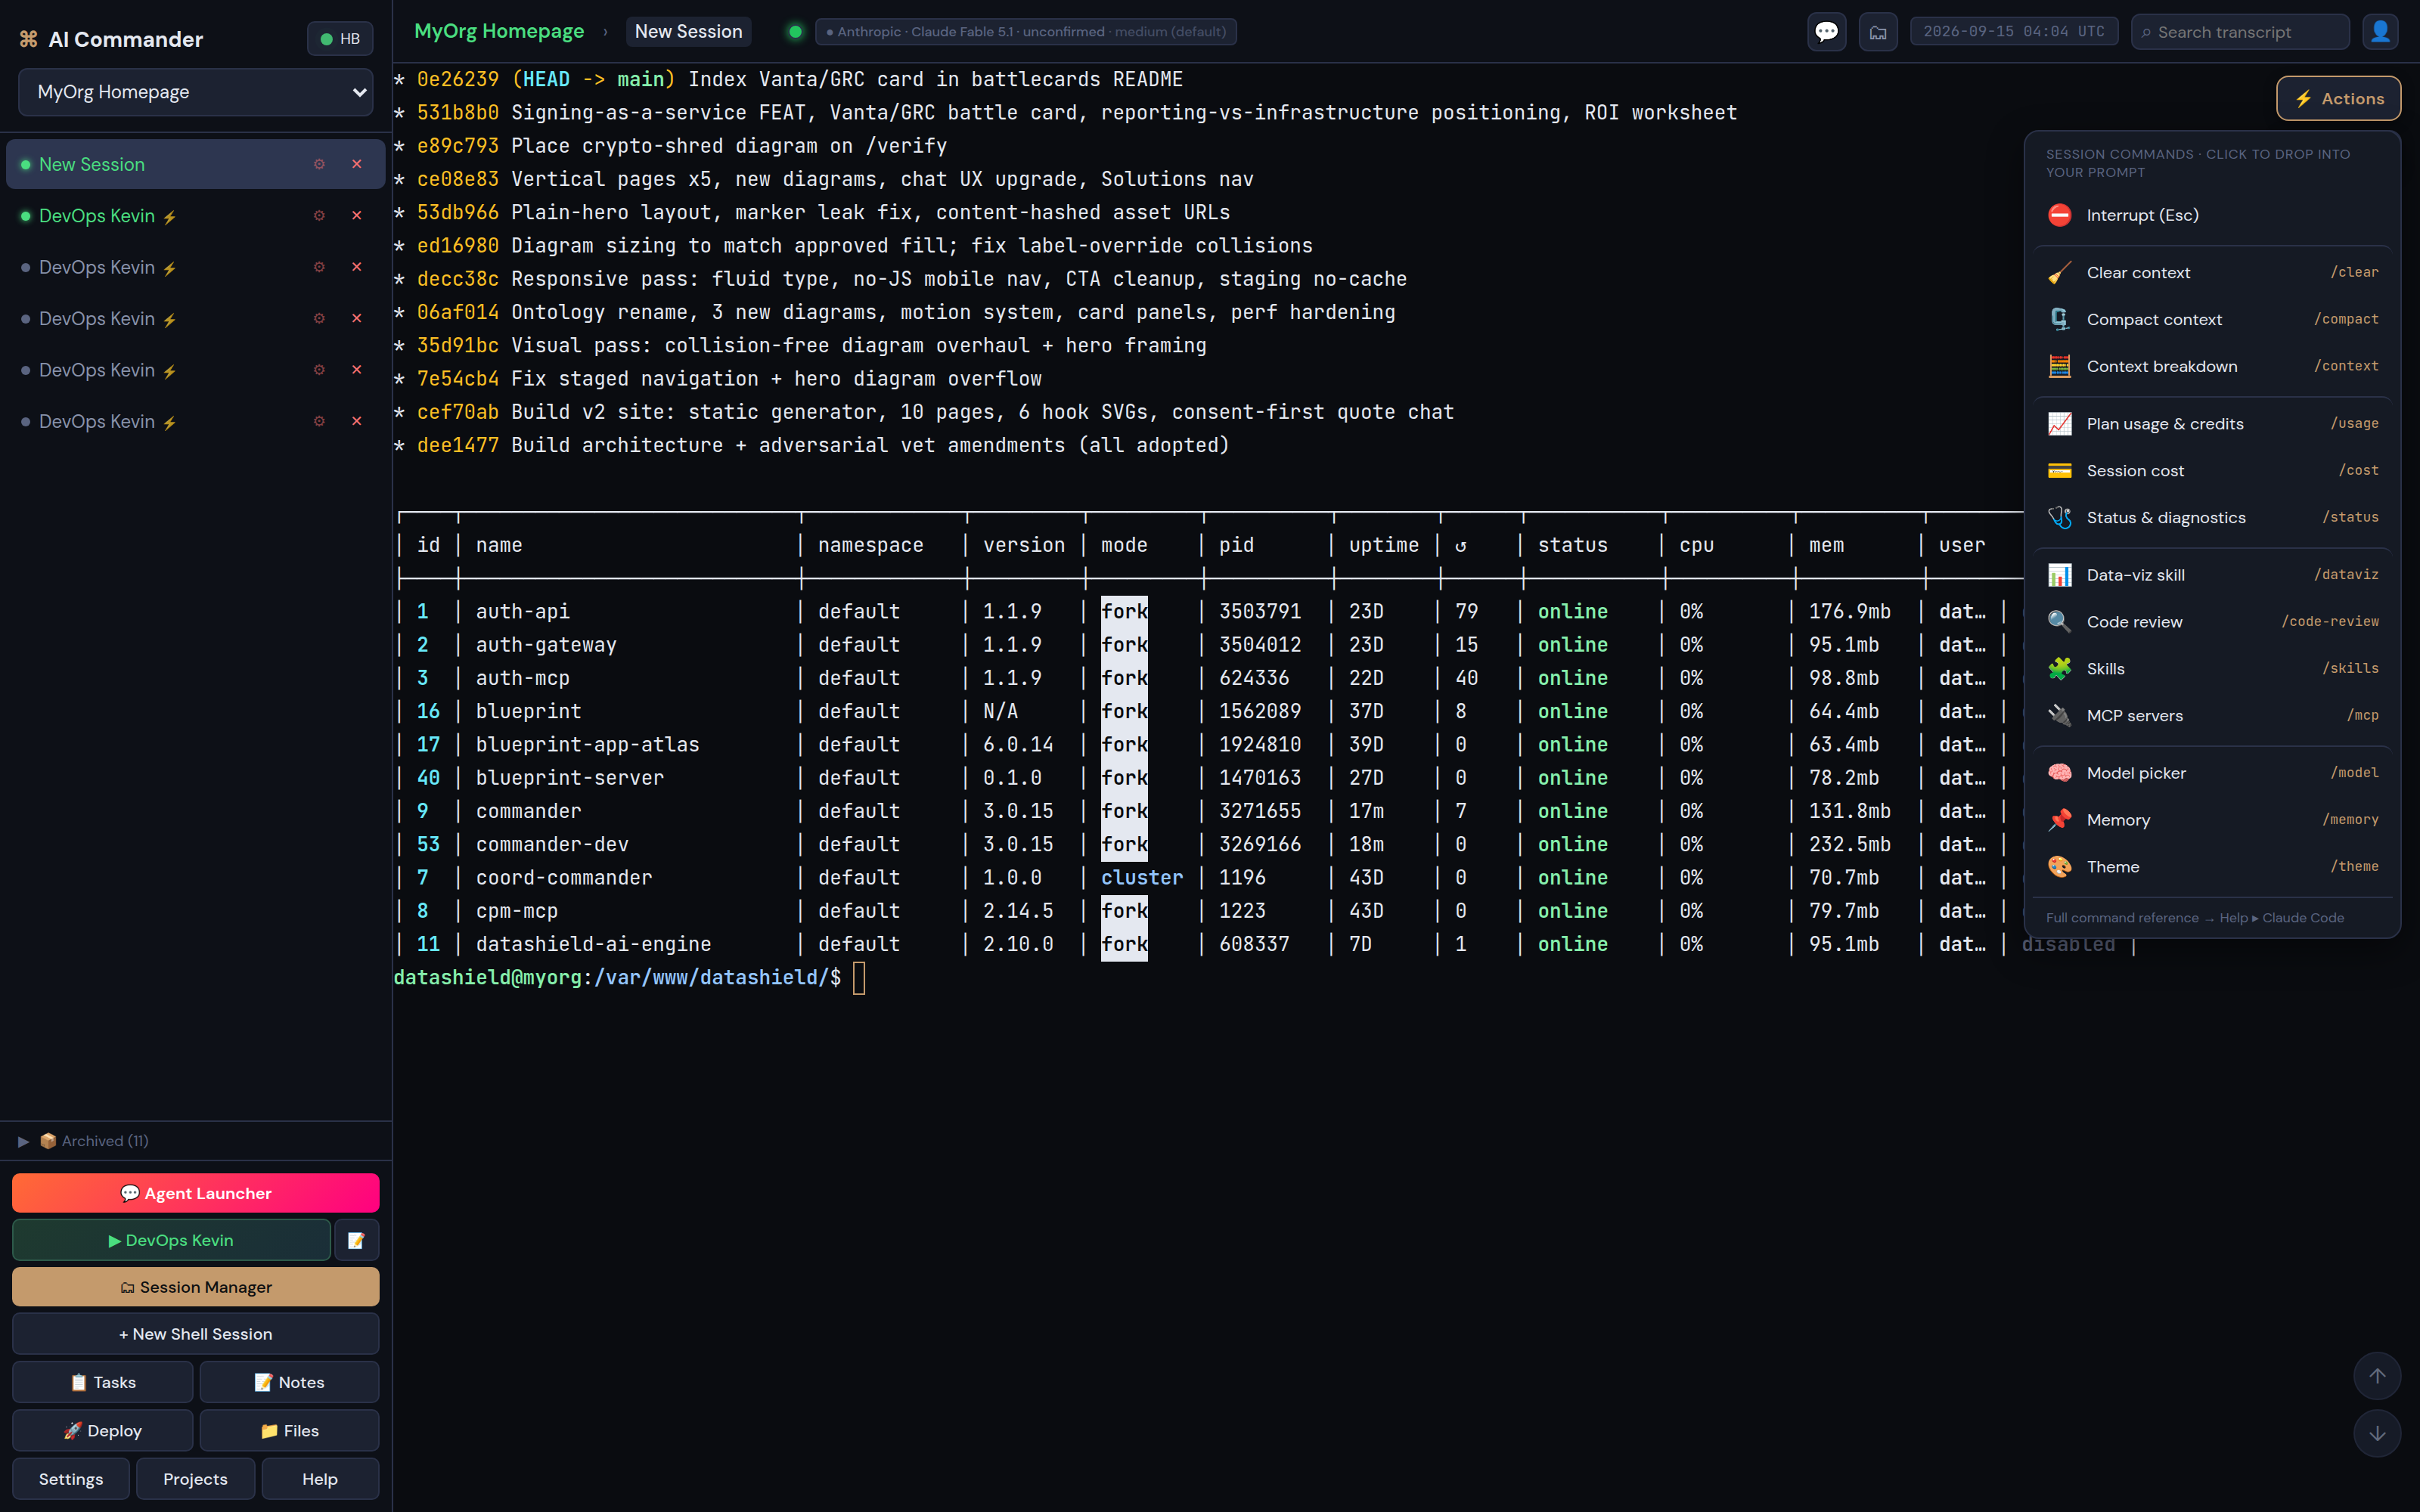This screenshot has height=1512, width=2420.
Task: Select MCP servers command
Action: pyautogui.click(x=2212, y=715)
